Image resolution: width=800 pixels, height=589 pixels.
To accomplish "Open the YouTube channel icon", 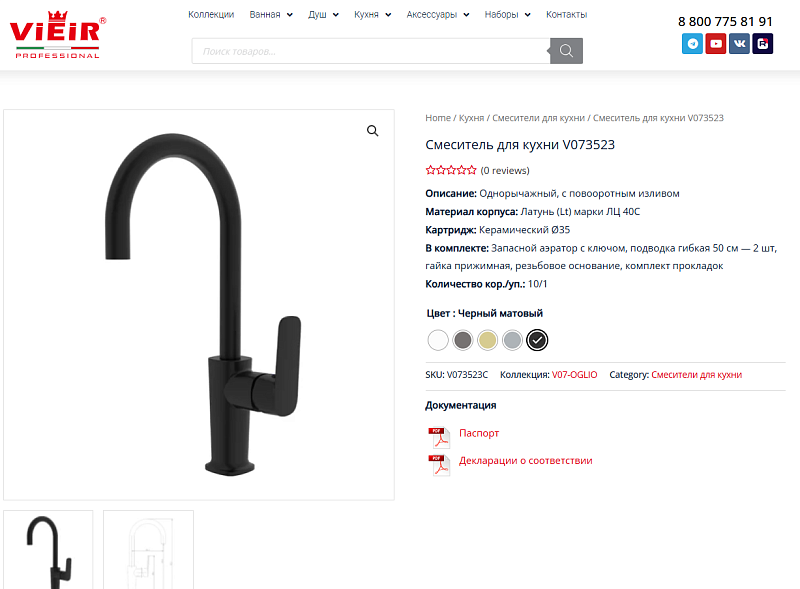I will click(716, 44).
